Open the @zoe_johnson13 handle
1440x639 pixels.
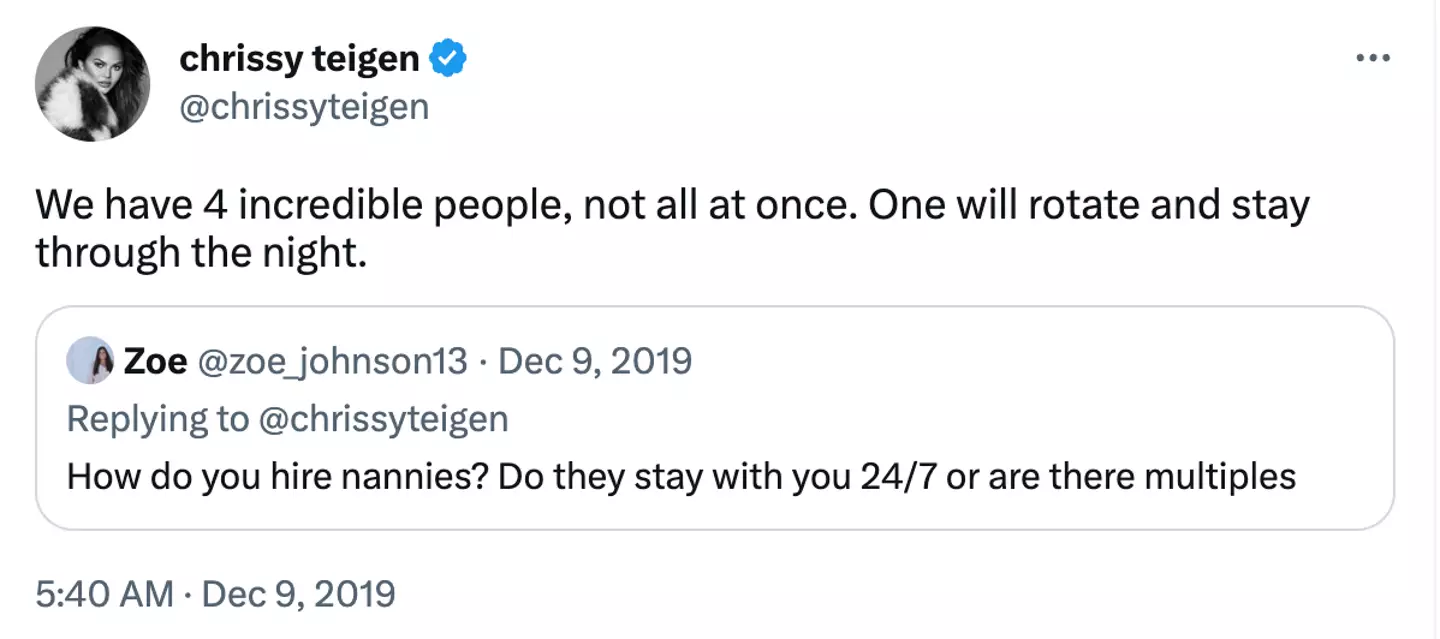[x=334, y=361]
